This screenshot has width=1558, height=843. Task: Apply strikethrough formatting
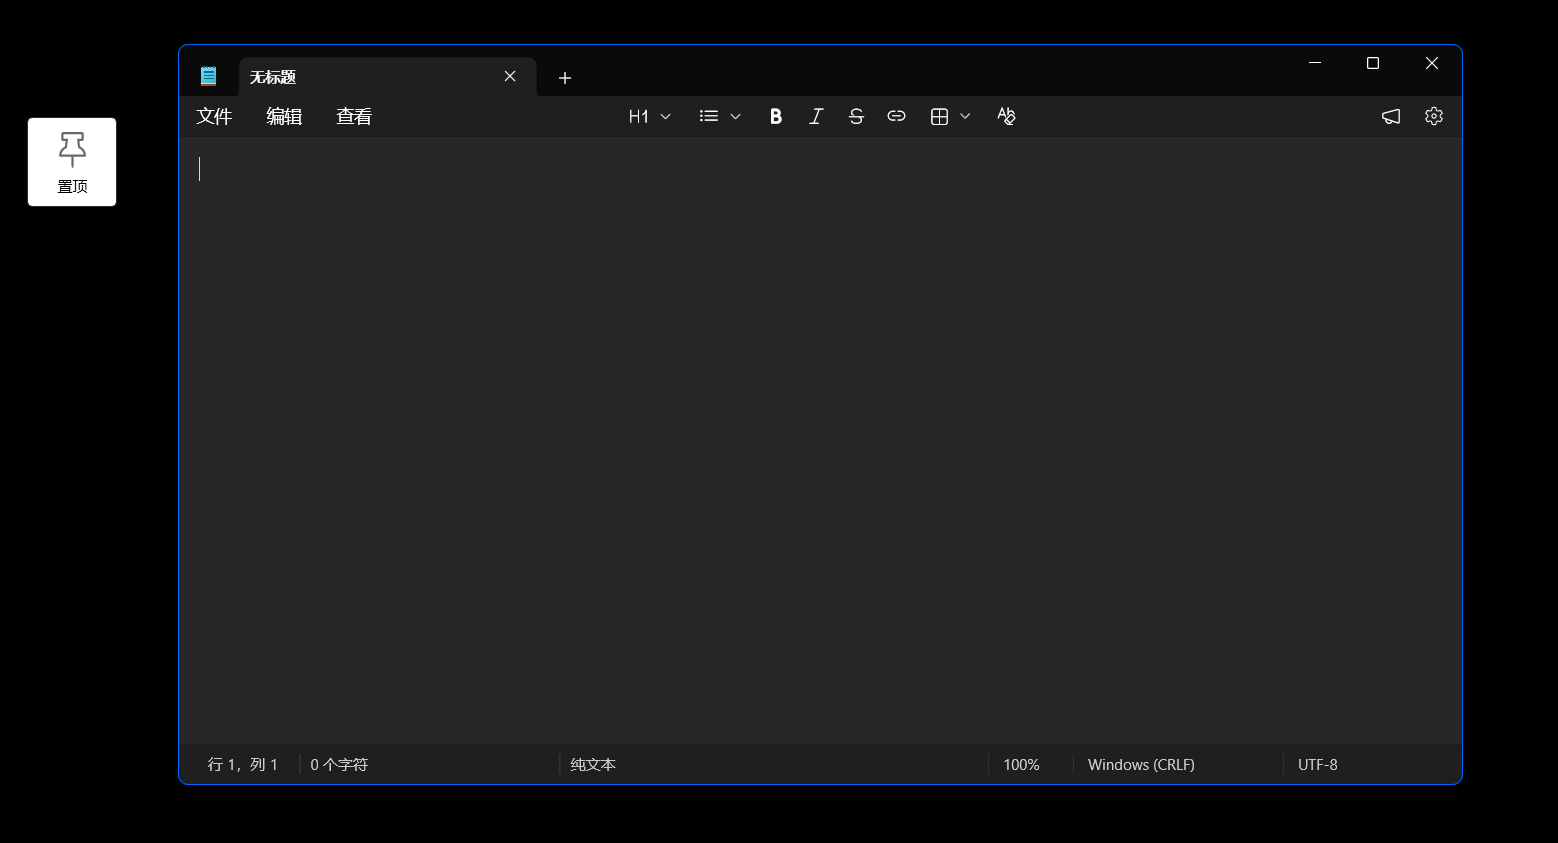point(856,116)
